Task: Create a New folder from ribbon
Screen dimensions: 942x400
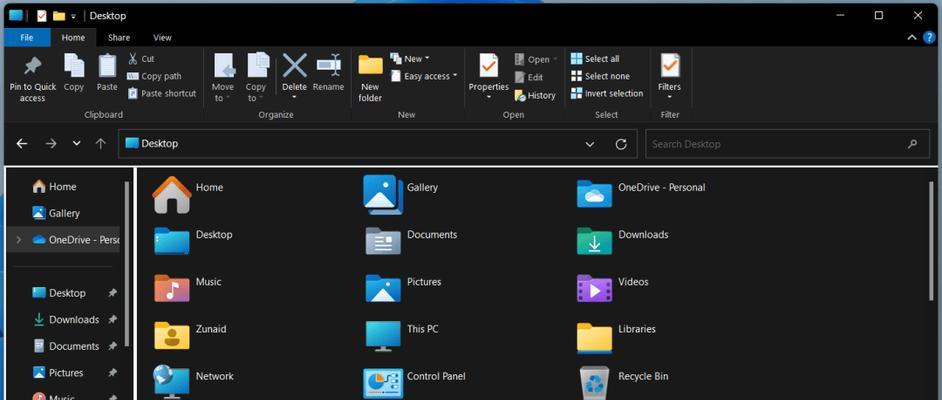Action: click(x=370, y=79)
